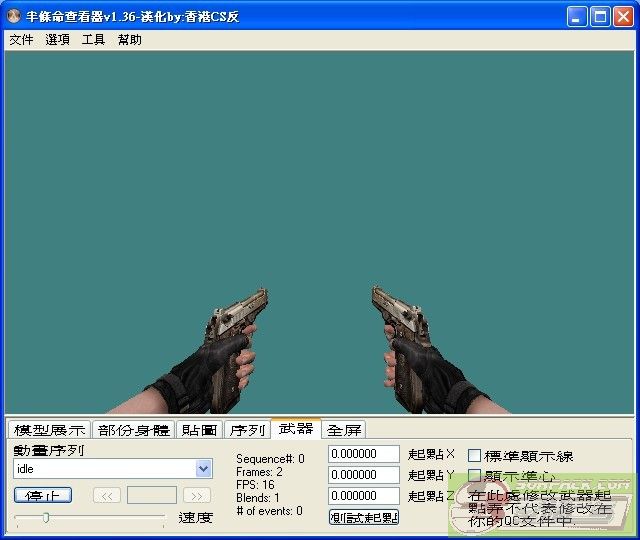This screenshot has height=540, width=640.
Task: Maximize the model viewer window
Action: click(600, 17)
